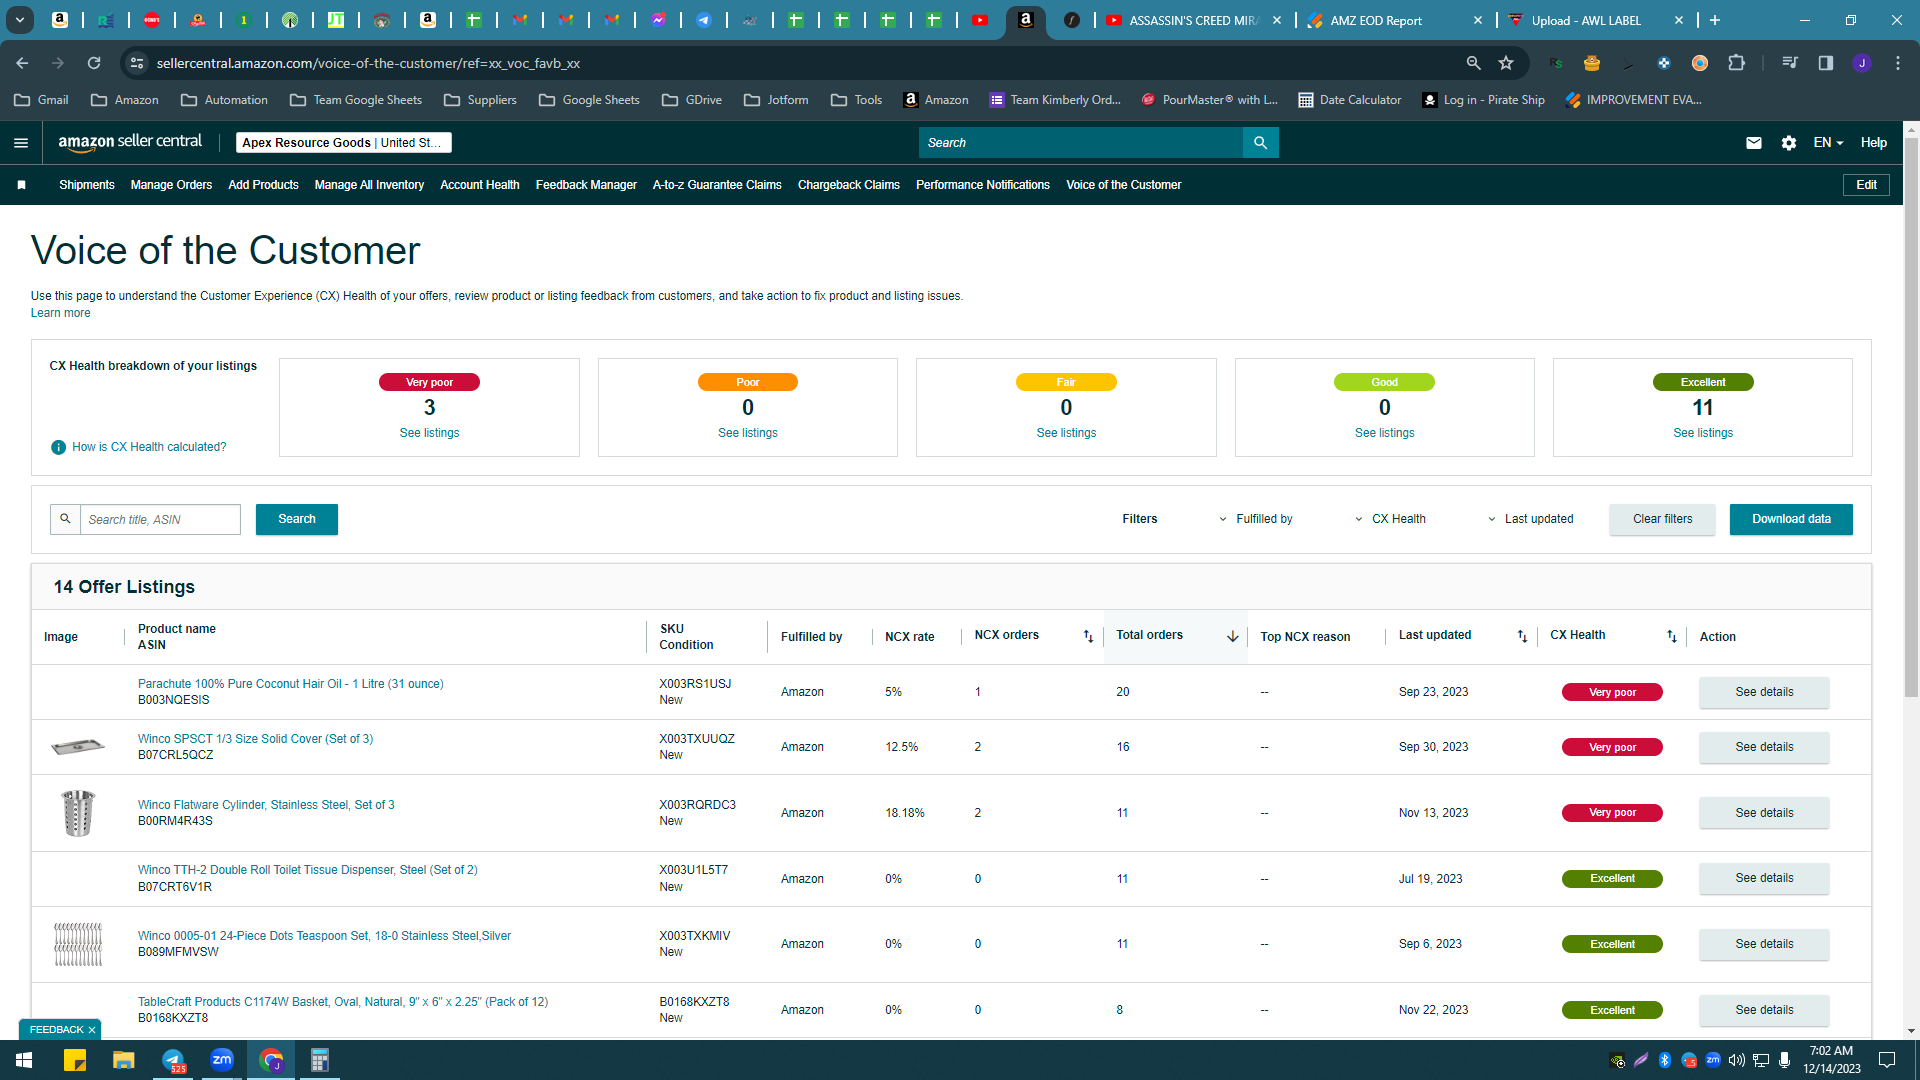Click the search magnifier button in header

click(1260, 143)
